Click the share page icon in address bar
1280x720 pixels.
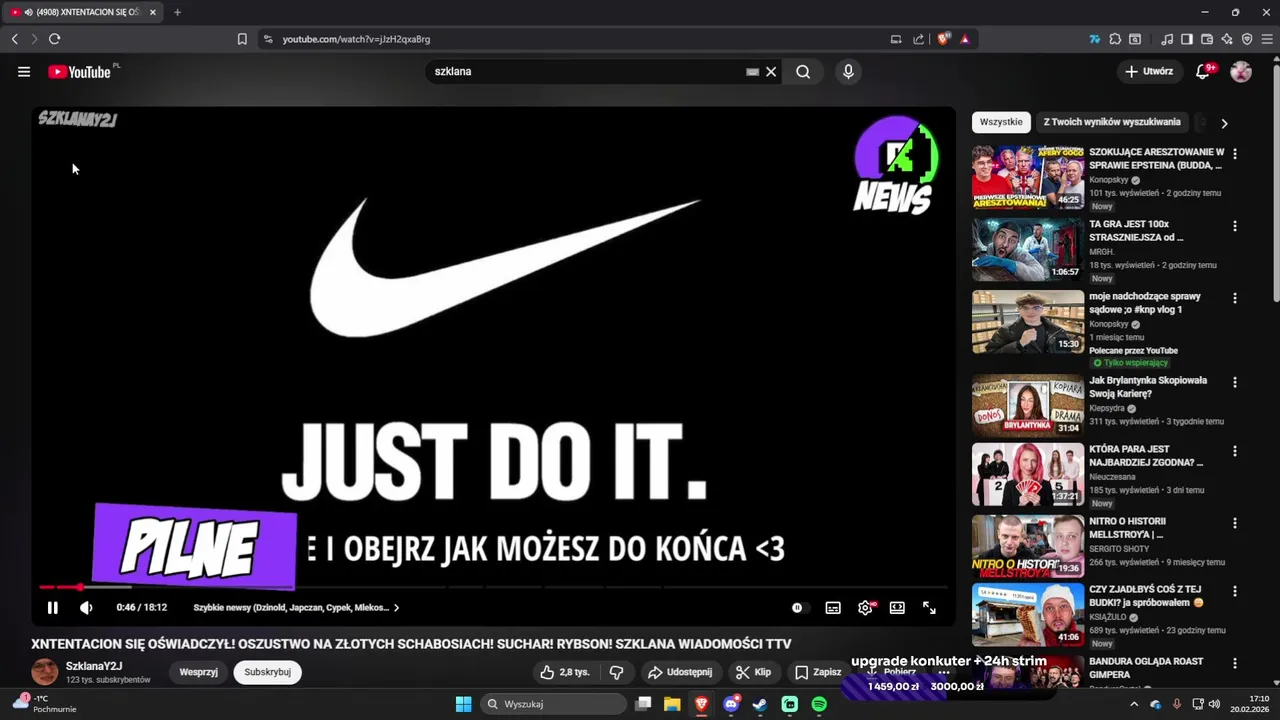coord(919,39)
